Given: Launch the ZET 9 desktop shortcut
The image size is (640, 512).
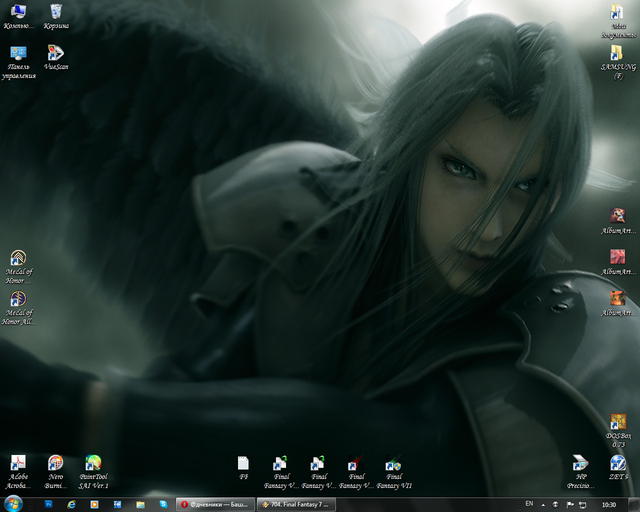Looking at the screenshot, I should pyautogui.click(x=618, y=467).
